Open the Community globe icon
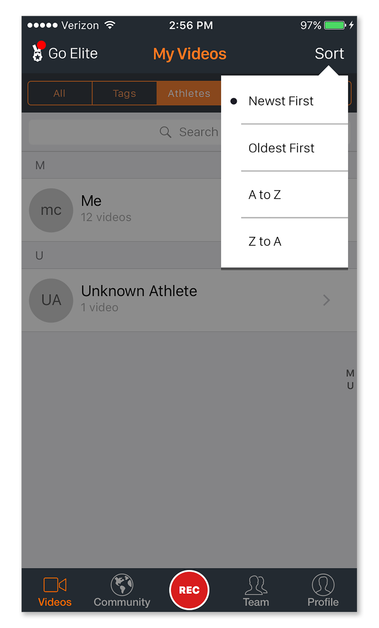Screen dimensions: 379x628 (x=122, y=585)
